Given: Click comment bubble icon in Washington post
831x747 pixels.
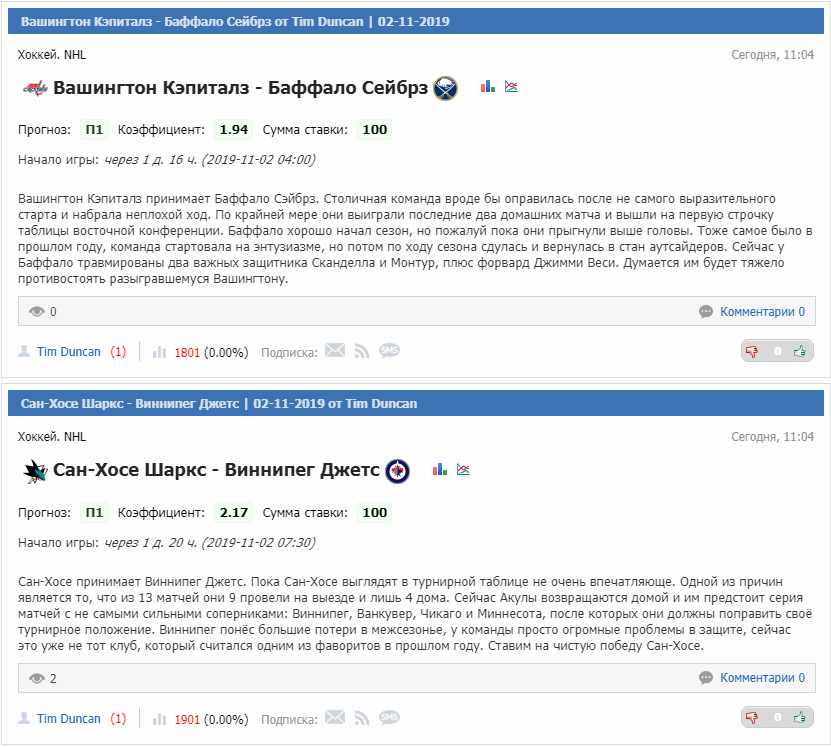Looking at the screenshot, I should (x=705, y=312).
